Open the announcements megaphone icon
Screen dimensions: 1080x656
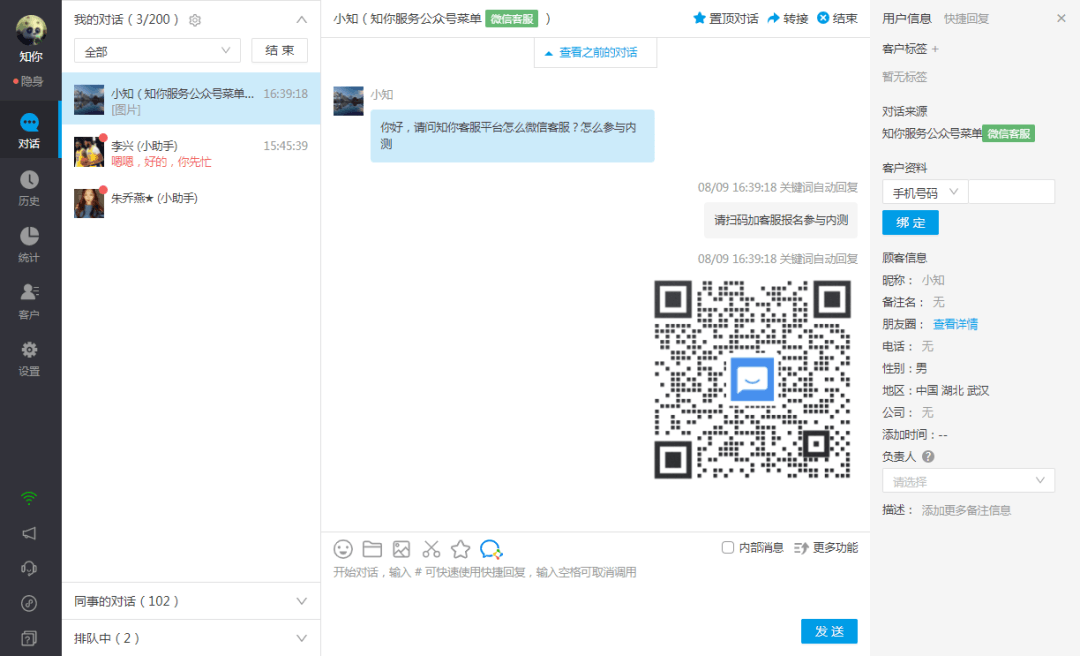coord(29,533)
